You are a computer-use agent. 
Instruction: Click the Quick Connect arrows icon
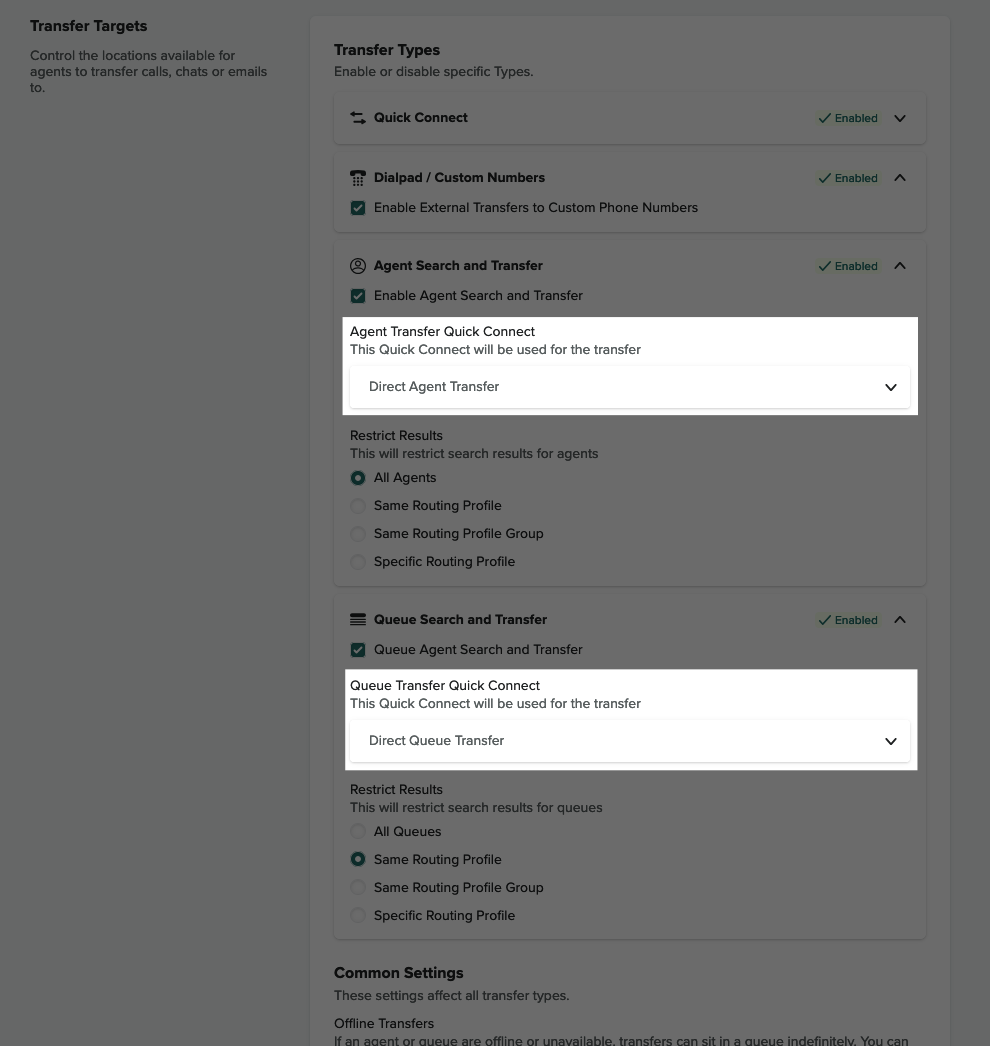click(x=358, y=118)
